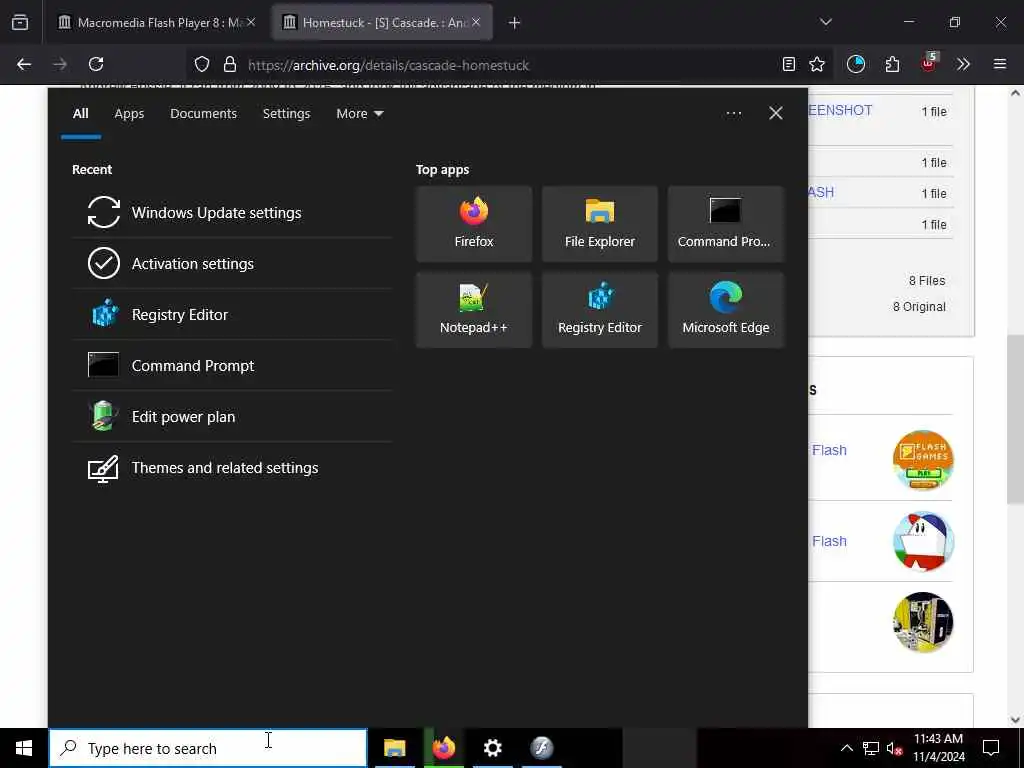Open network tray icon
The image size is (1024, 768).
click(x=871, y=748)
